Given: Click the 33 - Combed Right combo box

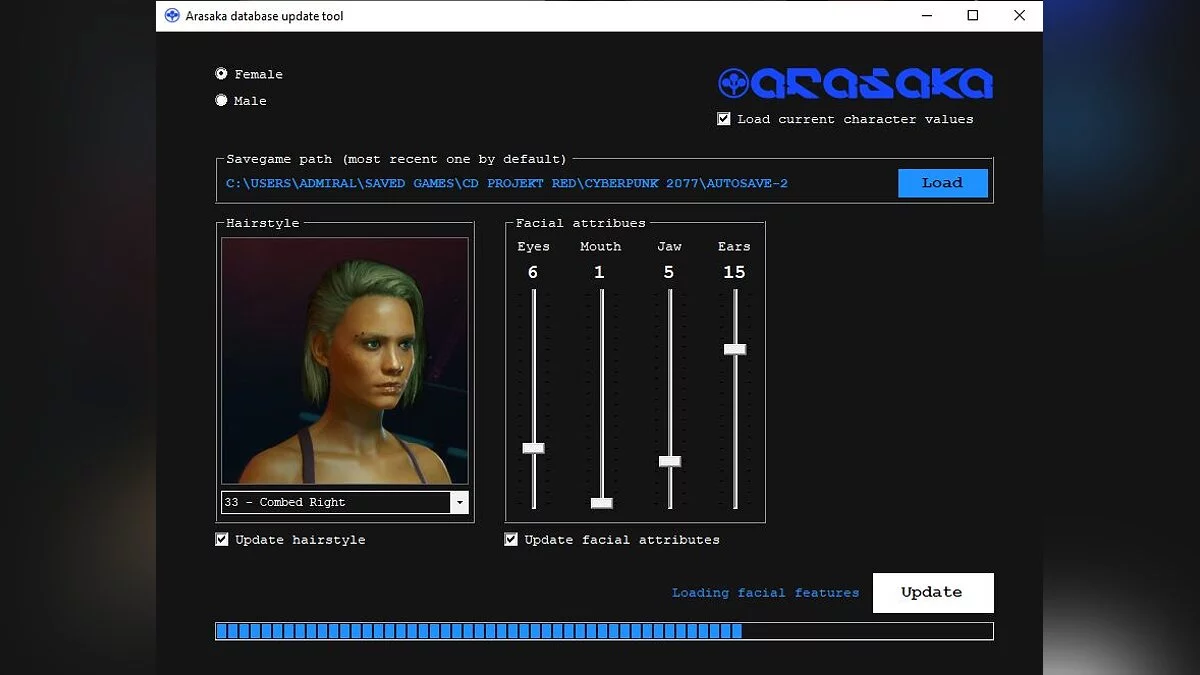Looking at the screenshot, I should point(335,502).
